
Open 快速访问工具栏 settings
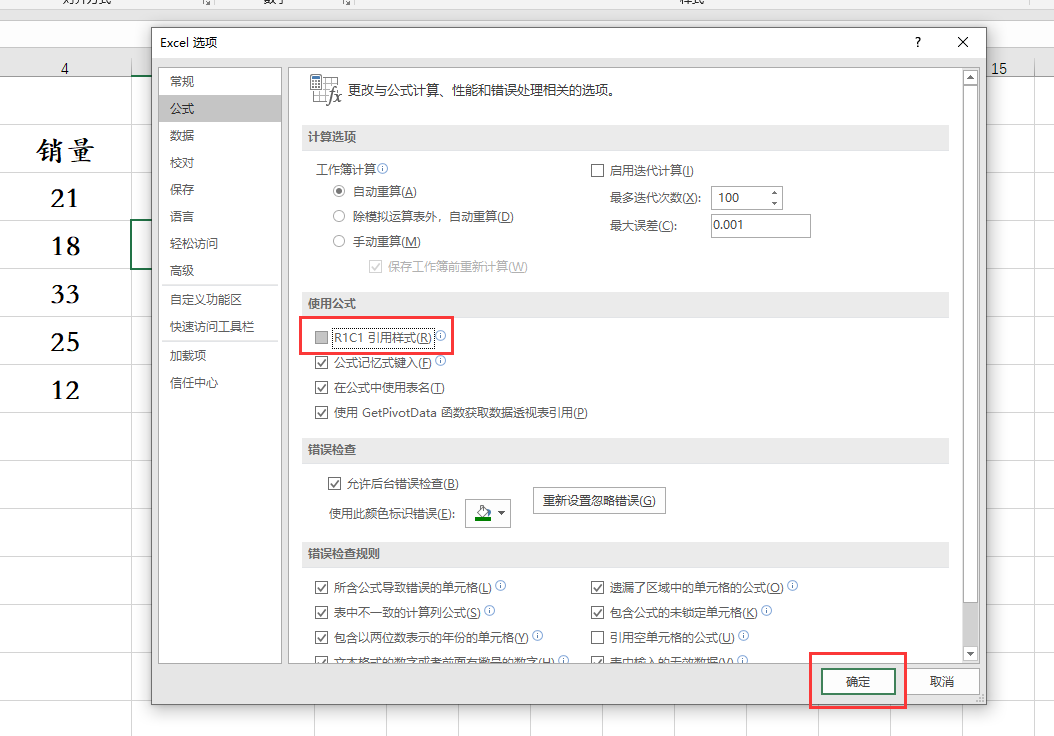(x=220, y=327)
